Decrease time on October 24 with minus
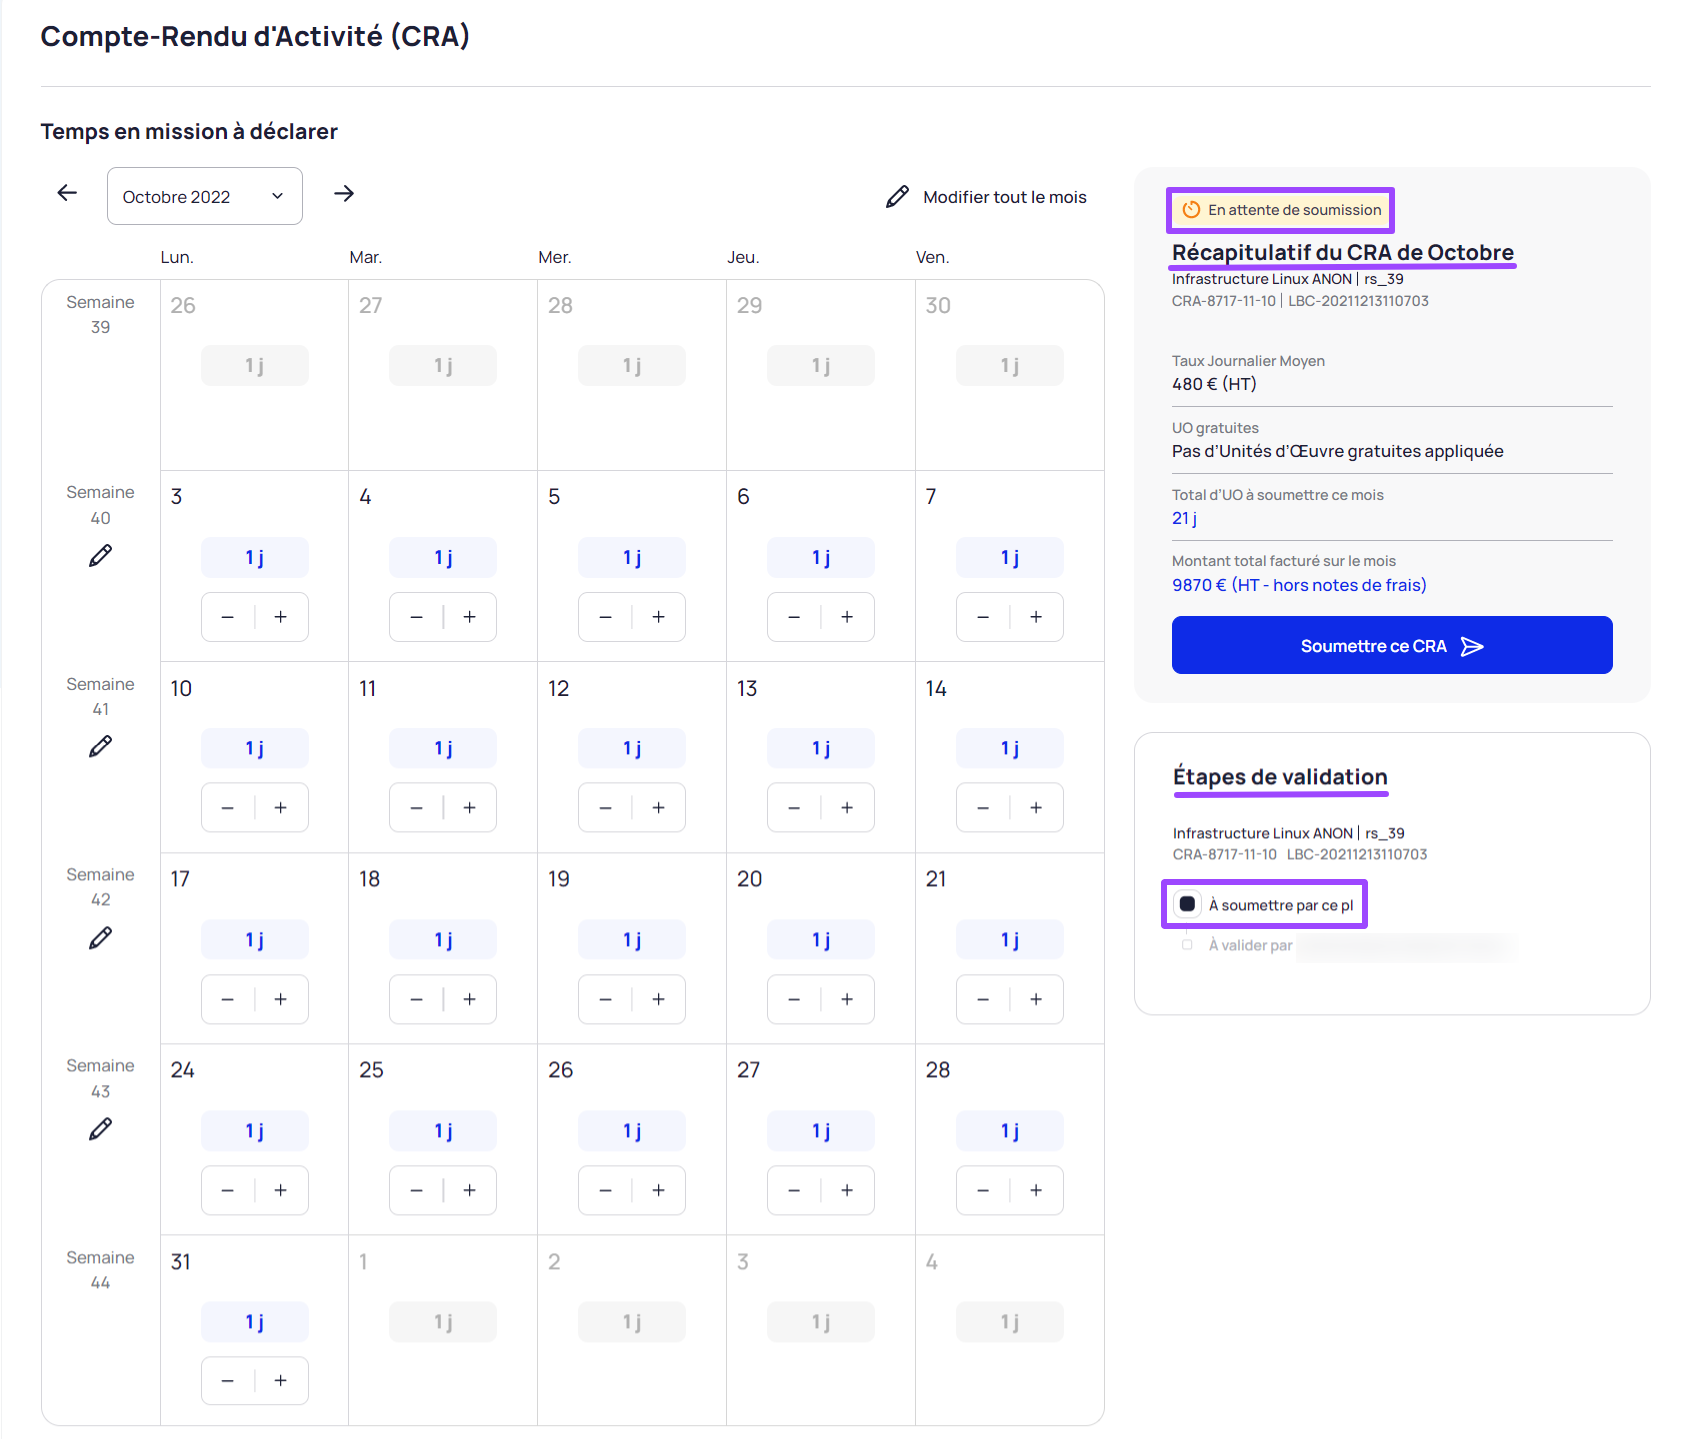The width and height of the screenshot is (1686, 1439). click(x=228, y=1190)
